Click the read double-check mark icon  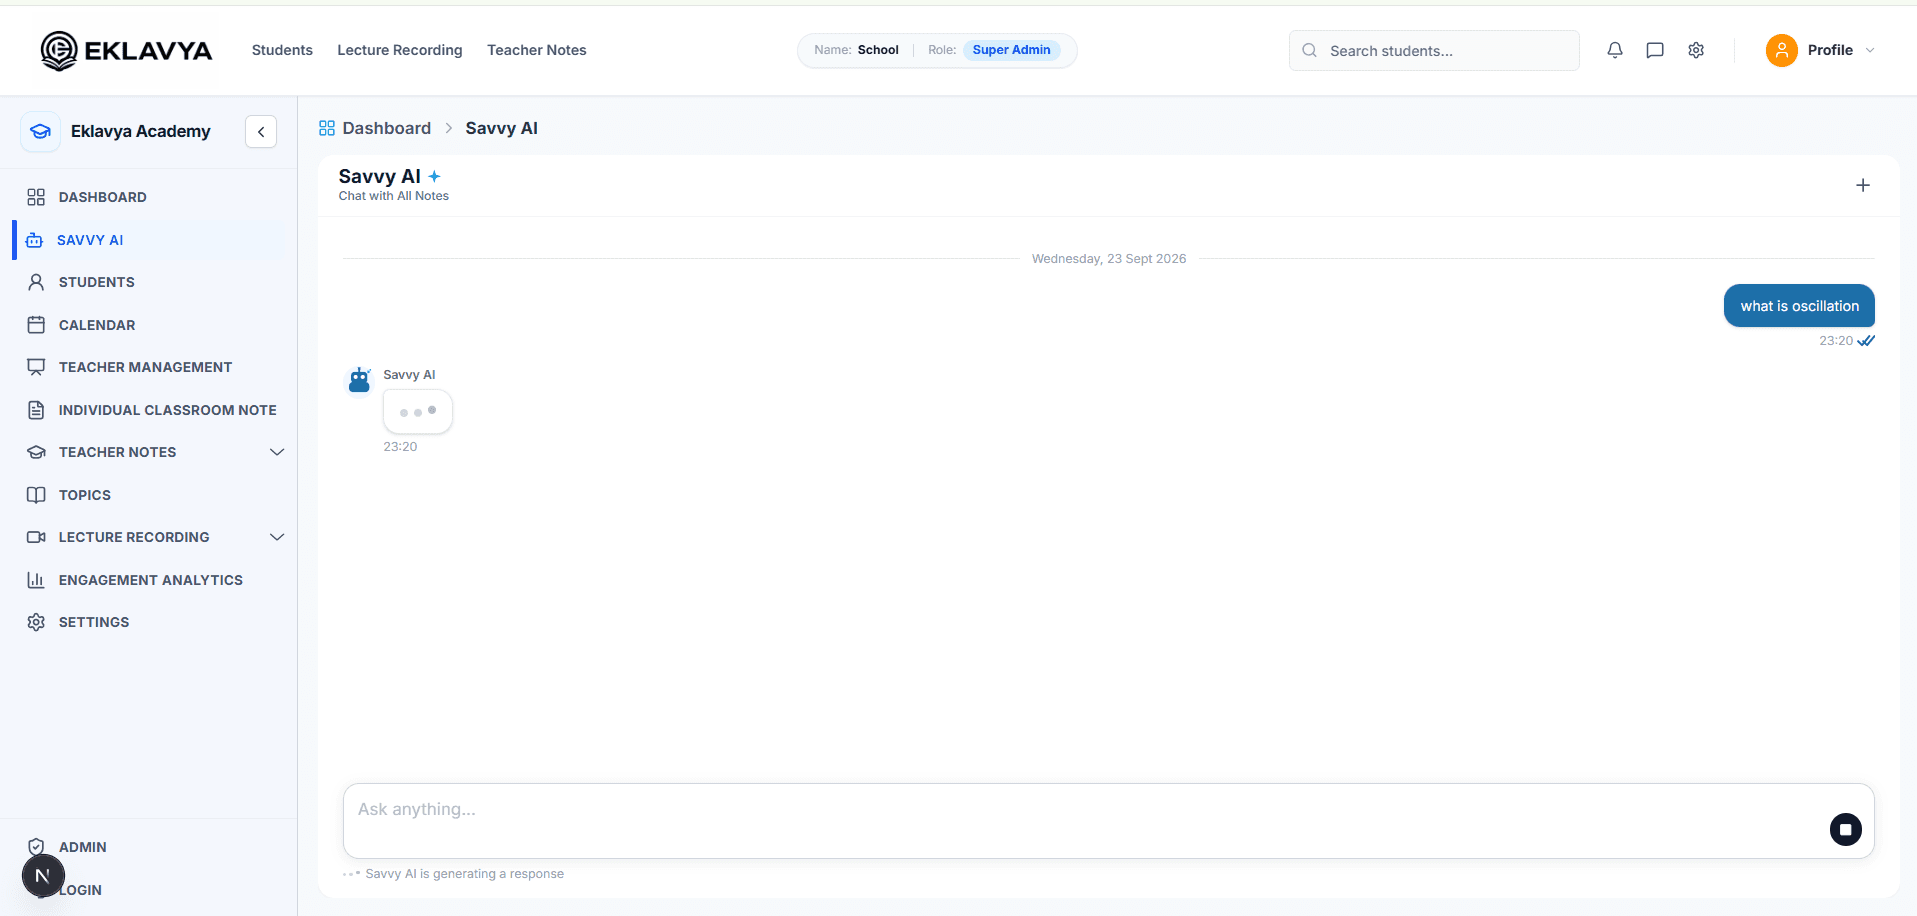[x=1866, y=341]
